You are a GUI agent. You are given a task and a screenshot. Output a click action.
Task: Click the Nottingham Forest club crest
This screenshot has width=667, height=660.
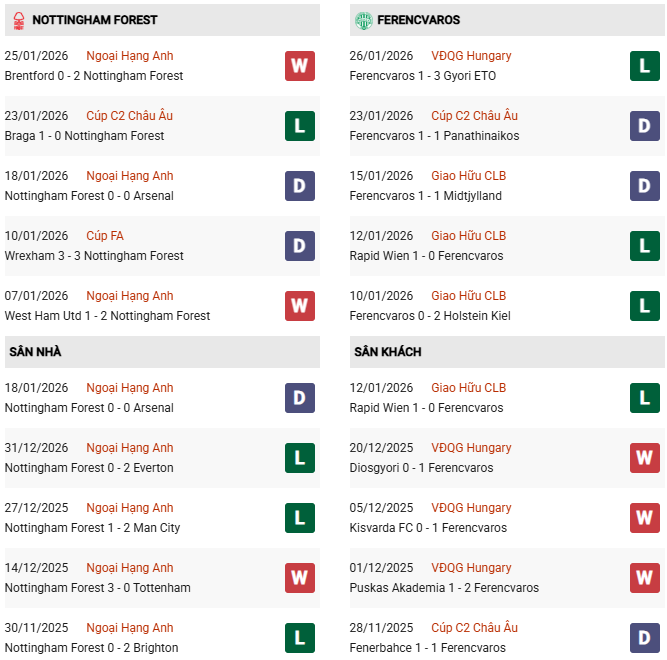[16, 20]
